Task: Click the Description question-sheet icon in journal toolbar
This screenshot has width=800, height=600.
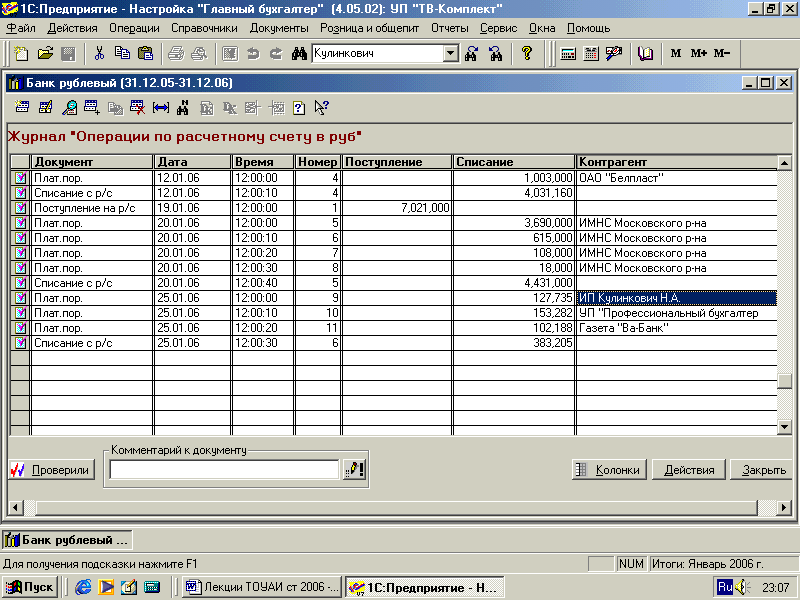Action: point(299,107)
